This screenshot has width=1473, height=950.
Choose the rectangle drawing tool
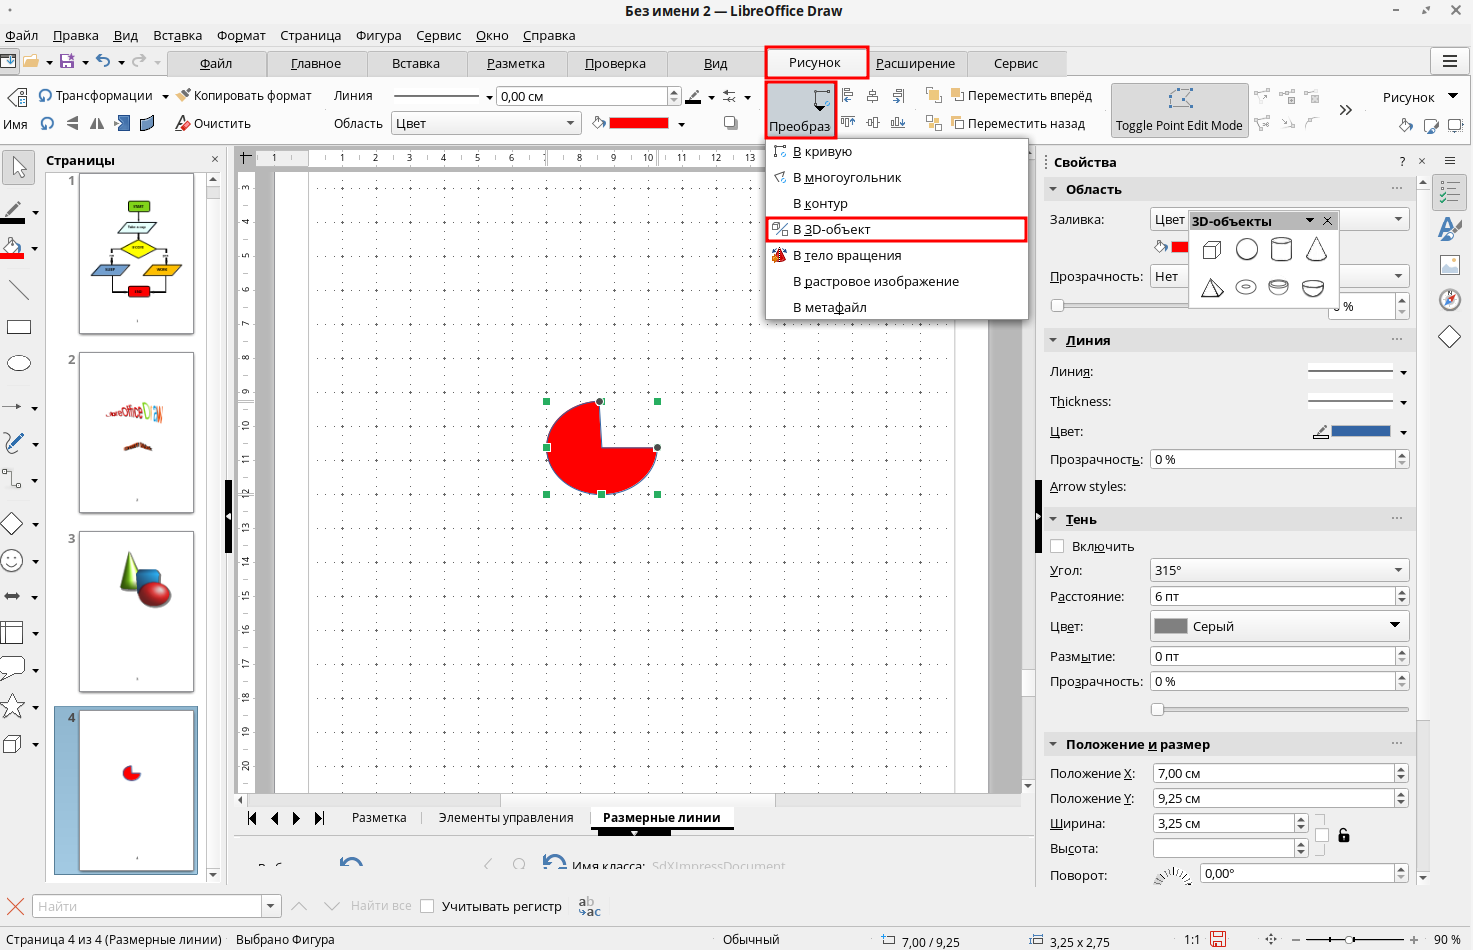coord(19,327)
